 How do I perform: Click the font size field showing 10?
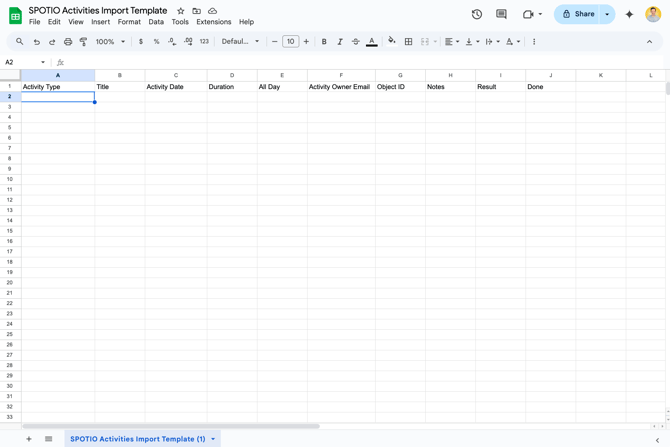[291, 41]
